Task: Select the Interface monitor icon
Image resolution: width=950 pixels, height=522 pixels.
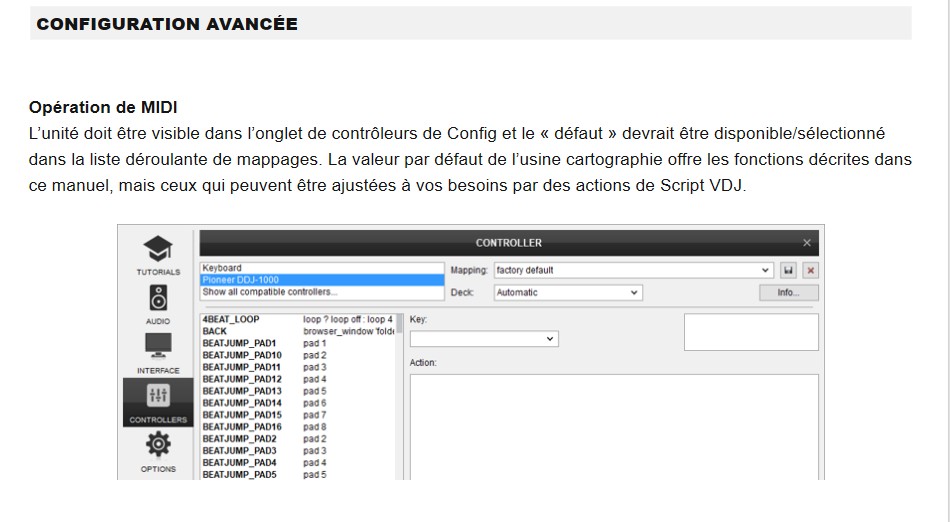Action: [158, 347]
